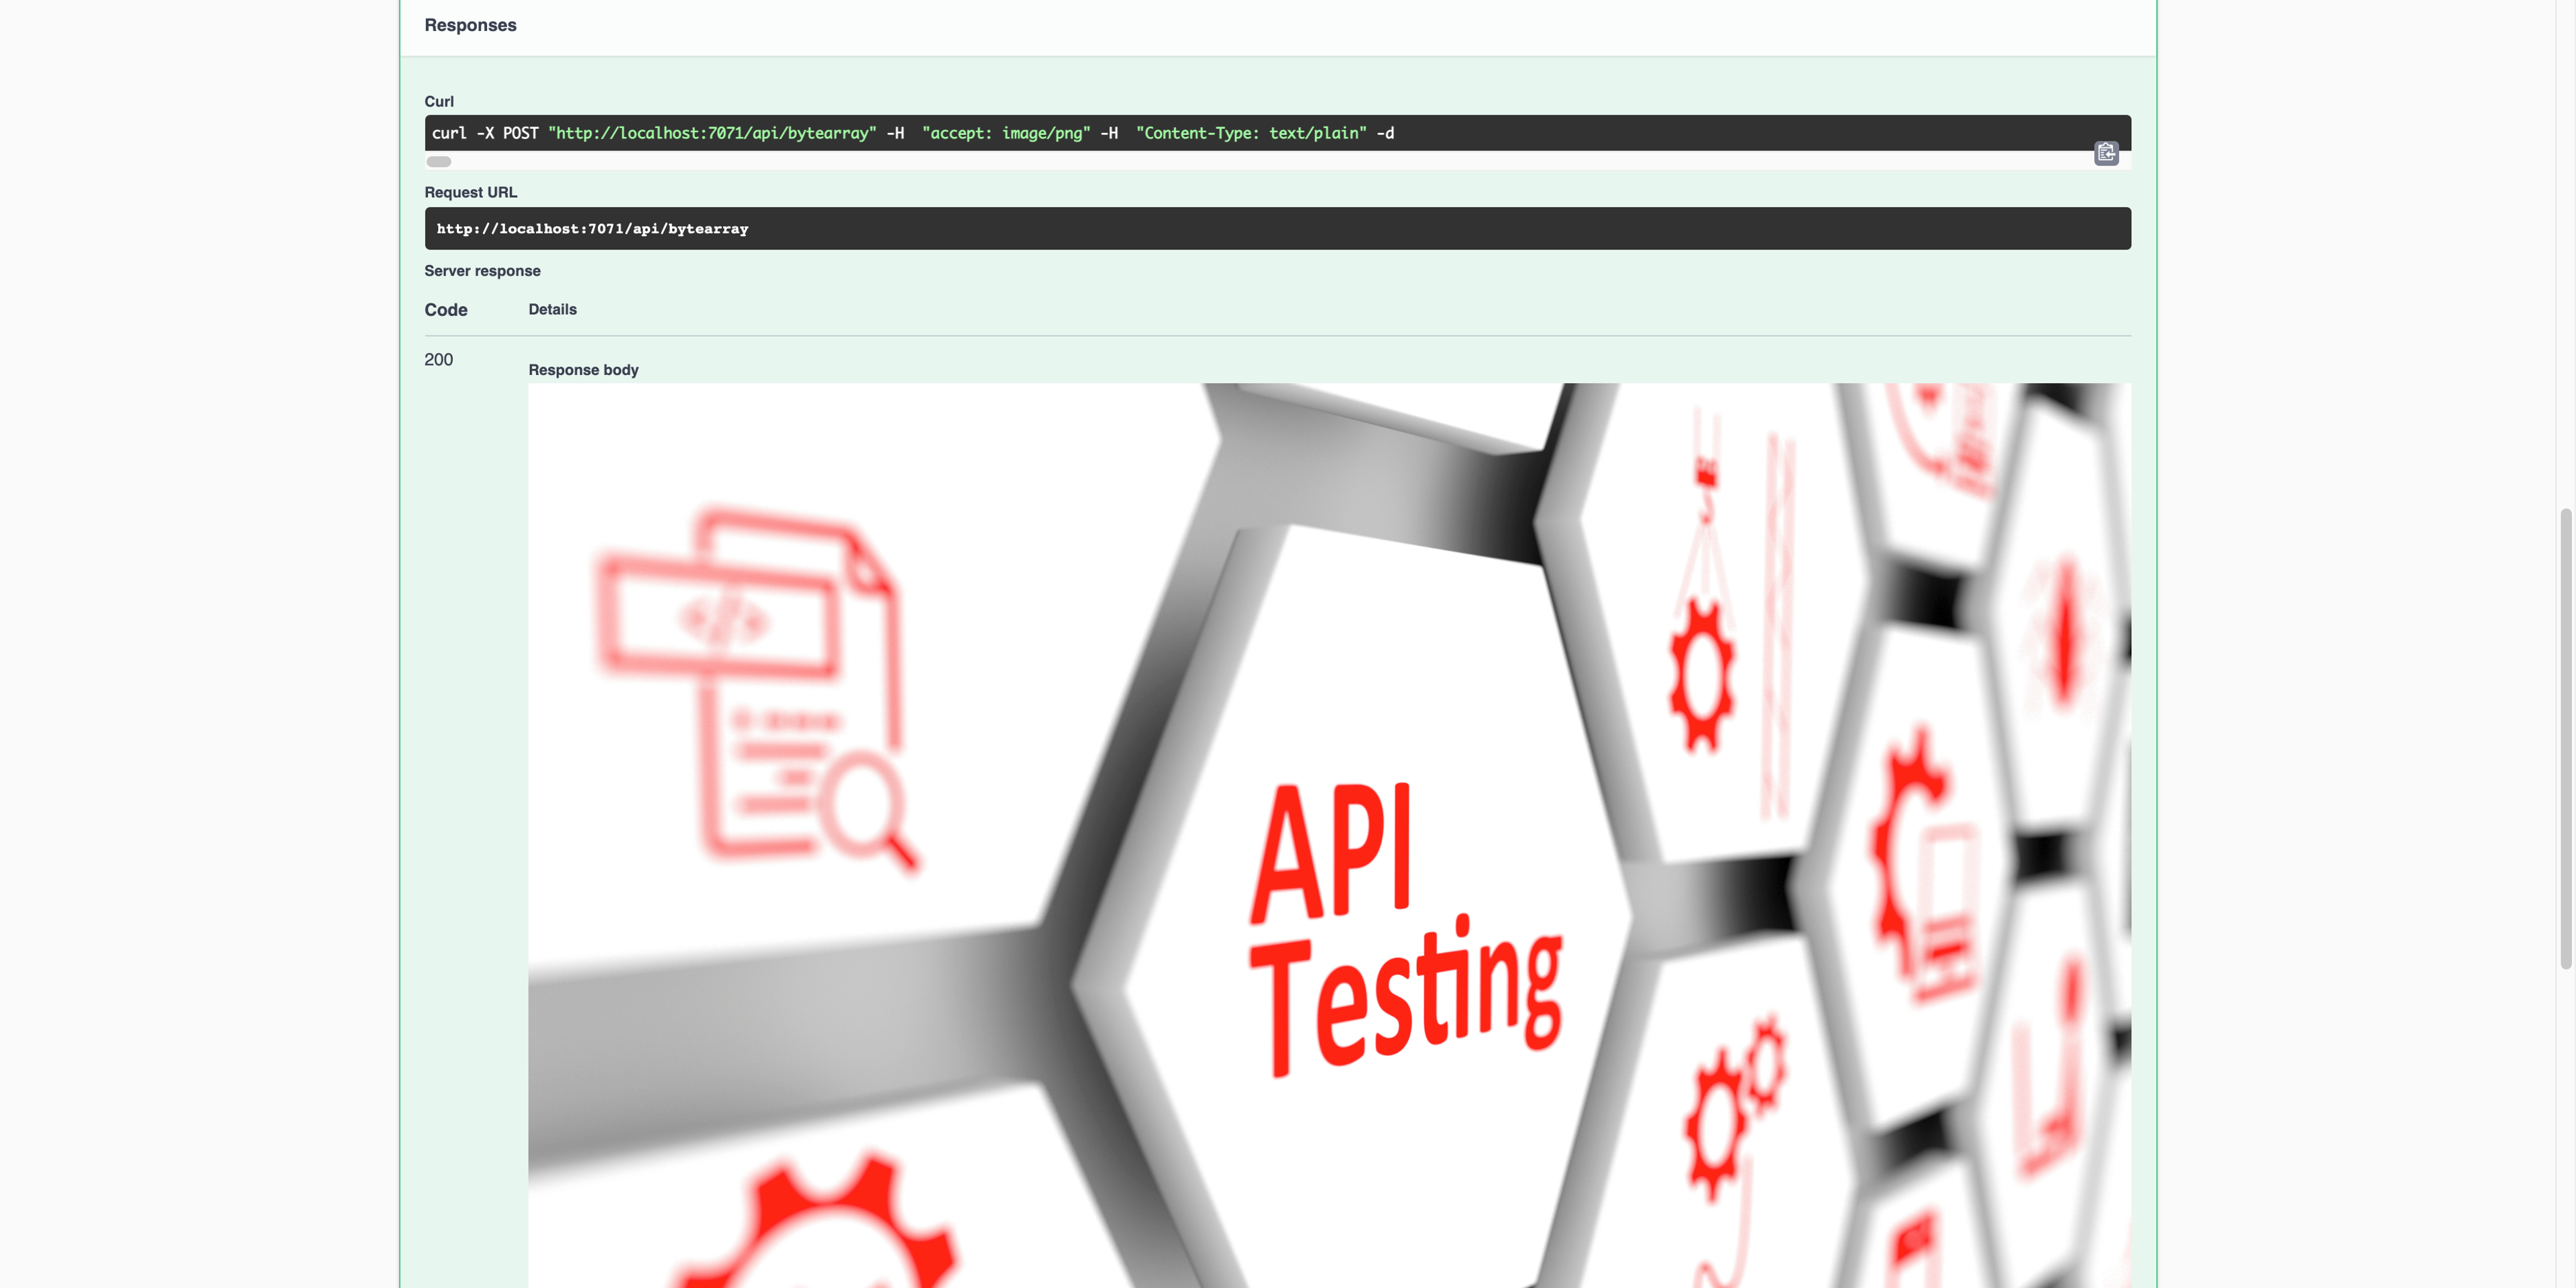Click the 200 response code
2576x1288 pixels.
click(438, 360)
